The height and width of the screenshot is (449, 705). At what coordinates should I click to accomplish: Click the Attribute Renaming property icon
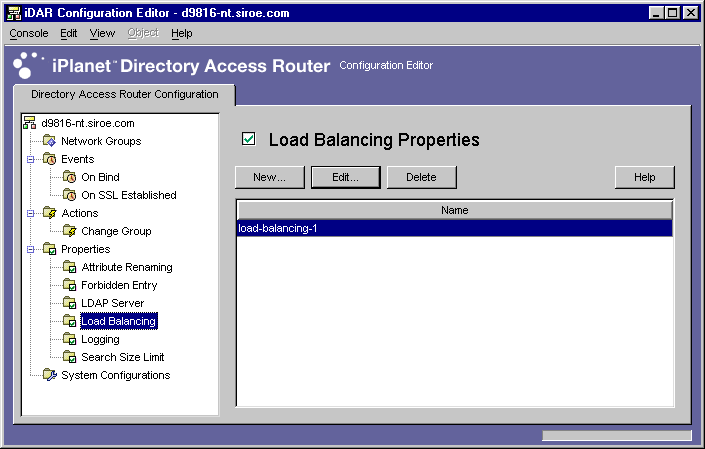click(x=70, y=267)
